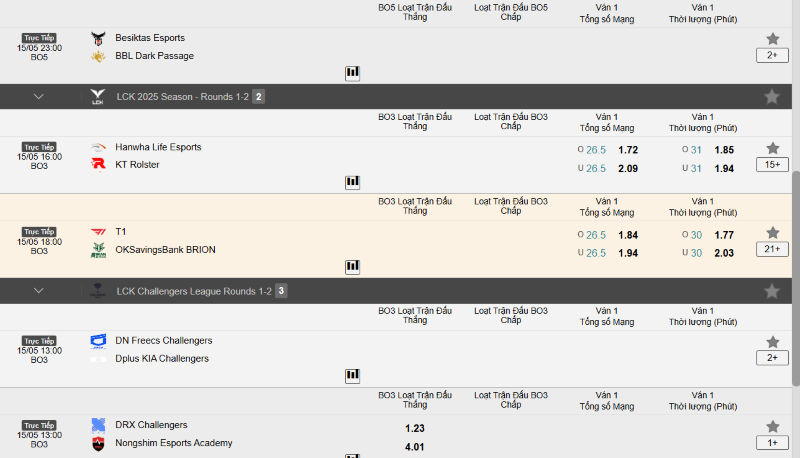Favorite the LCK 2025 Season league

pyautogui.click(x=772, y=97)
